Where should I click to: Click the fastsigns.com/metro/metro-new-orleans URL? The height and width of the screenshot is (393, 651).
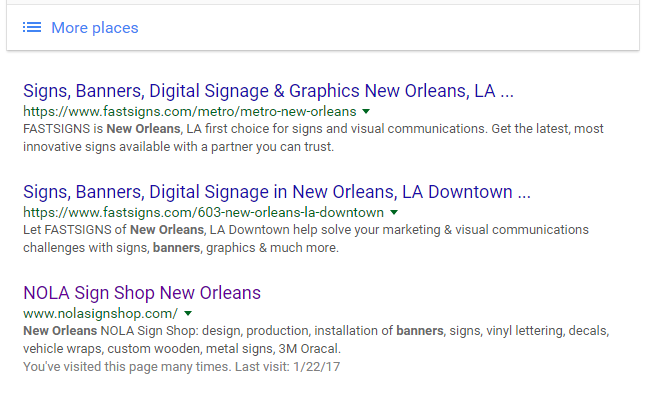tap(190, 111)
